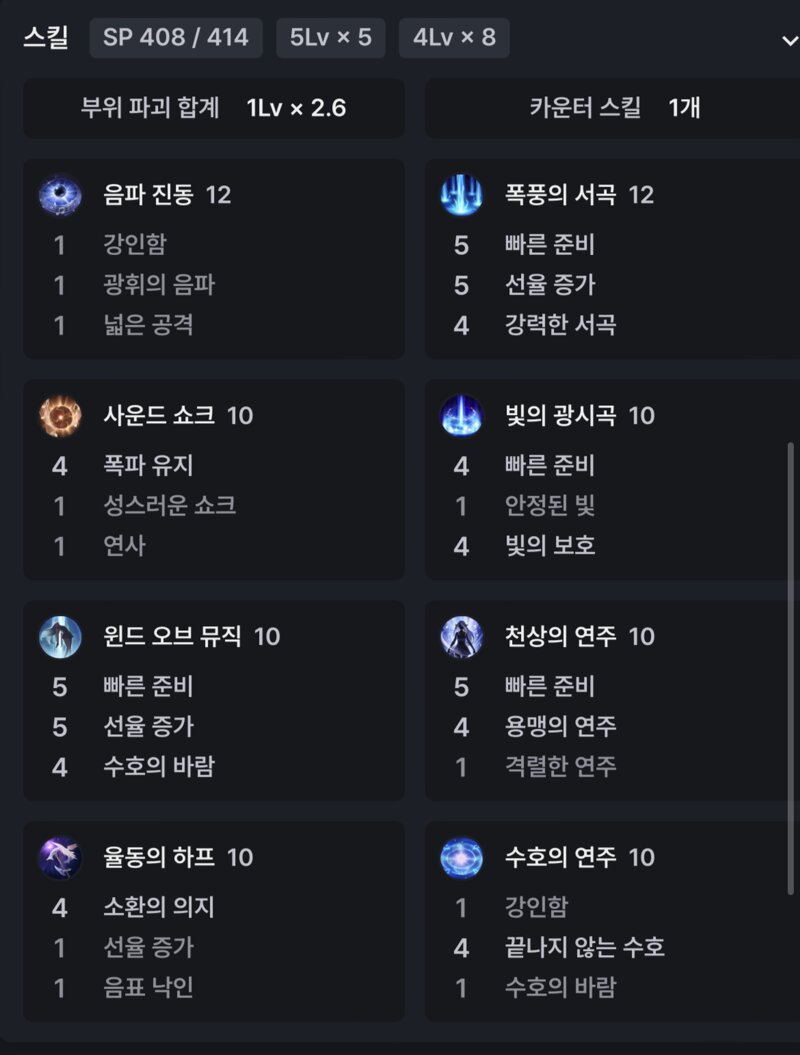Click the 폭파 유지 tripod entry
This screenshot has height=1055, width=800.
point(148,466)
